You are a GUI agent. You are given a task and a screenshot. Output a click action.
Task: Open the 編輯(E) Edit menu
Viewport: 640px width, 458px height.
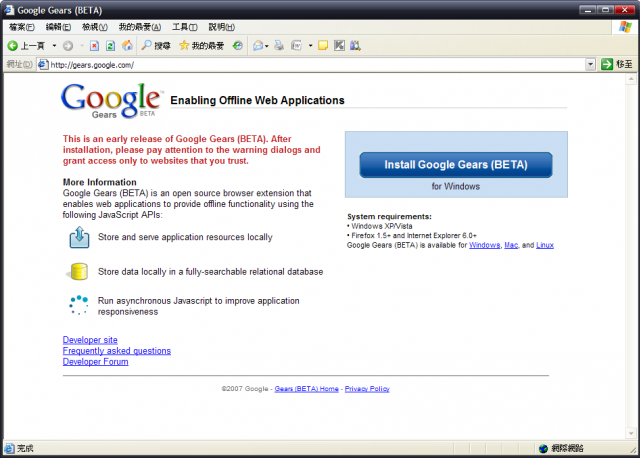(58, 27)
